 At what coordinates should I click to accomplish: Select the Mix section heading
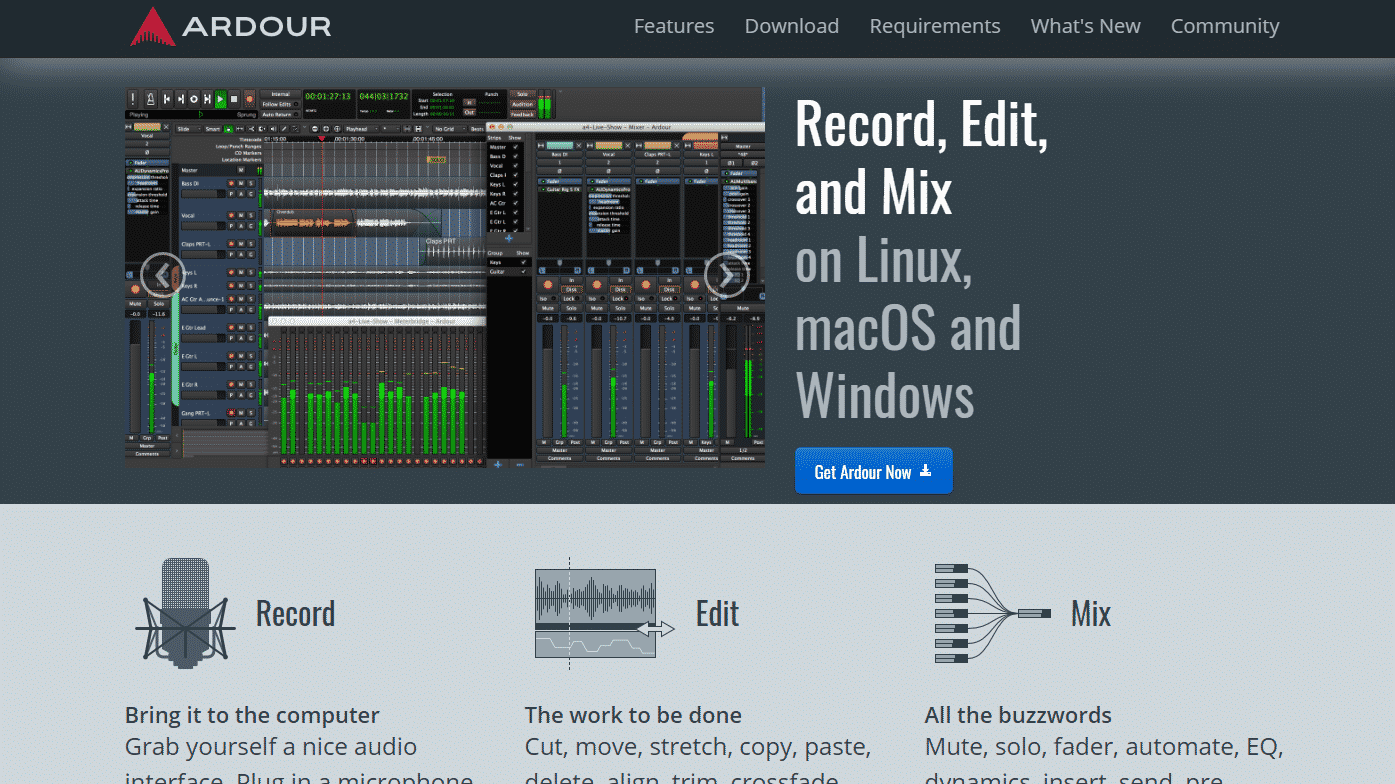pos(1091,613)
